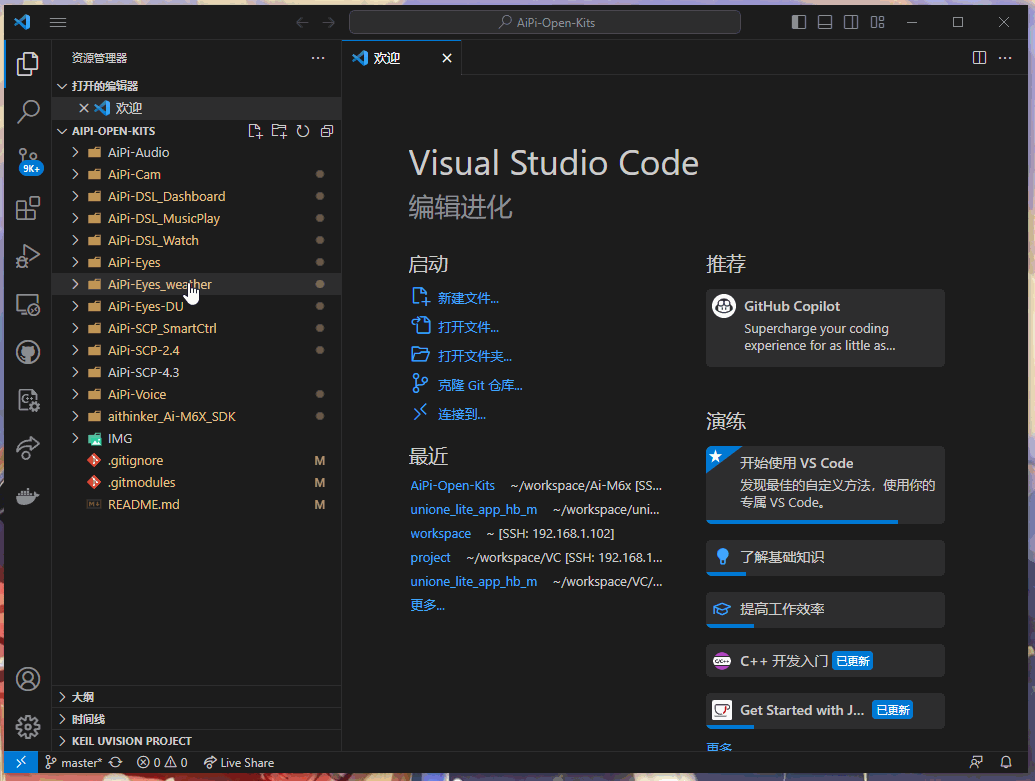Open recent 'project' entry

(x=430, y=558)
